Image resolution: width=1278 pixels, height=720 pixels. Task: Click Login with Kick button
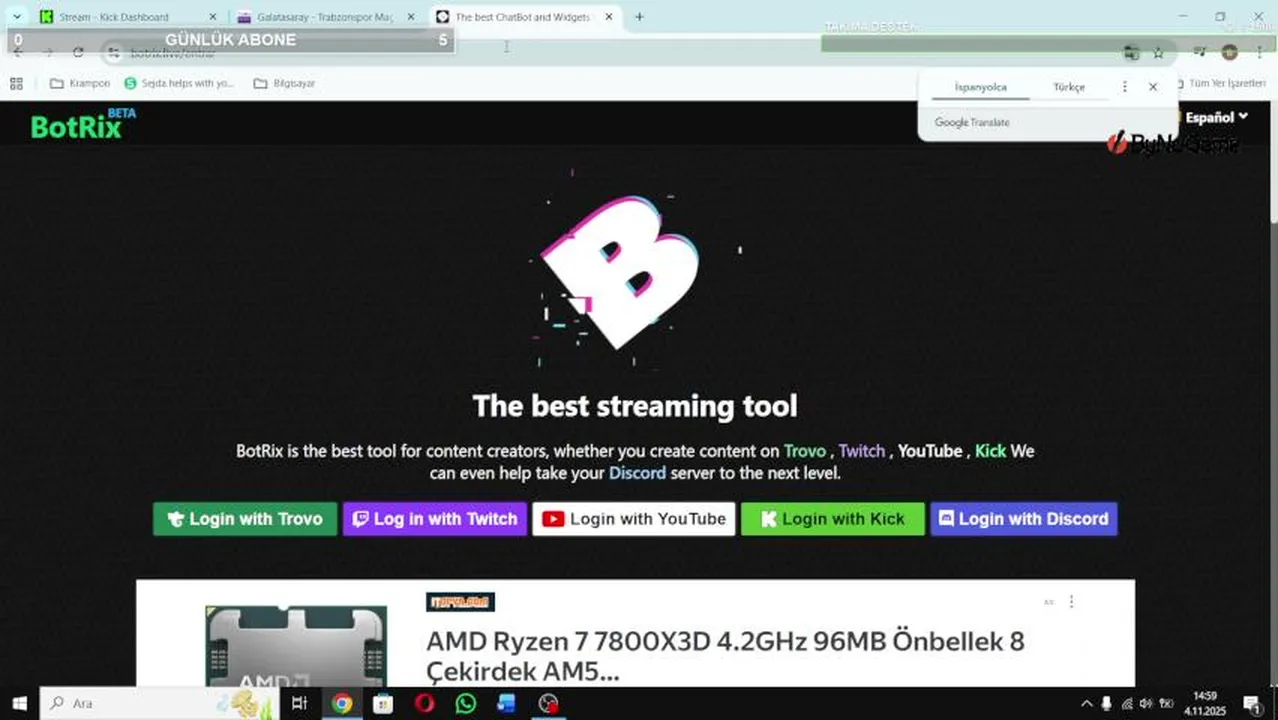(832, 519)
